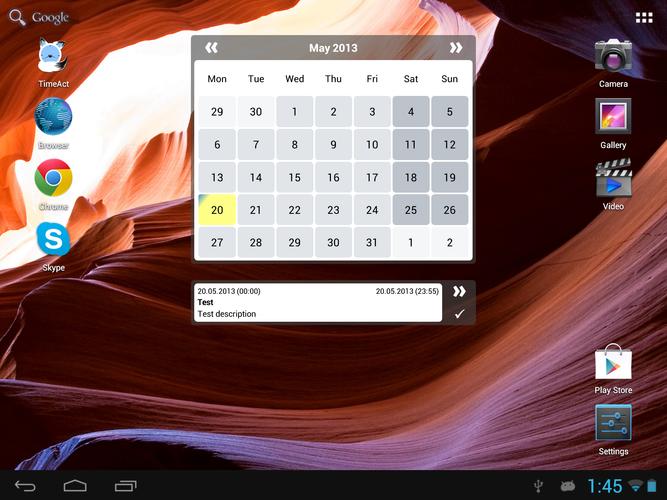
Task: Click the May 2013 month title
Action: [x=333, y=48]
